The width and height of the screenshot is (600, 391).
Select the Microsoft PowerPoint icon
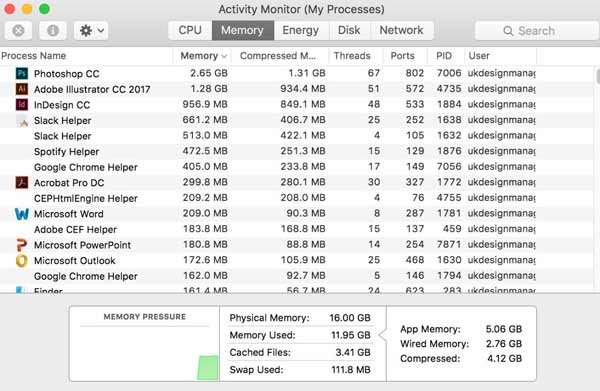click(x=22, y=245)
